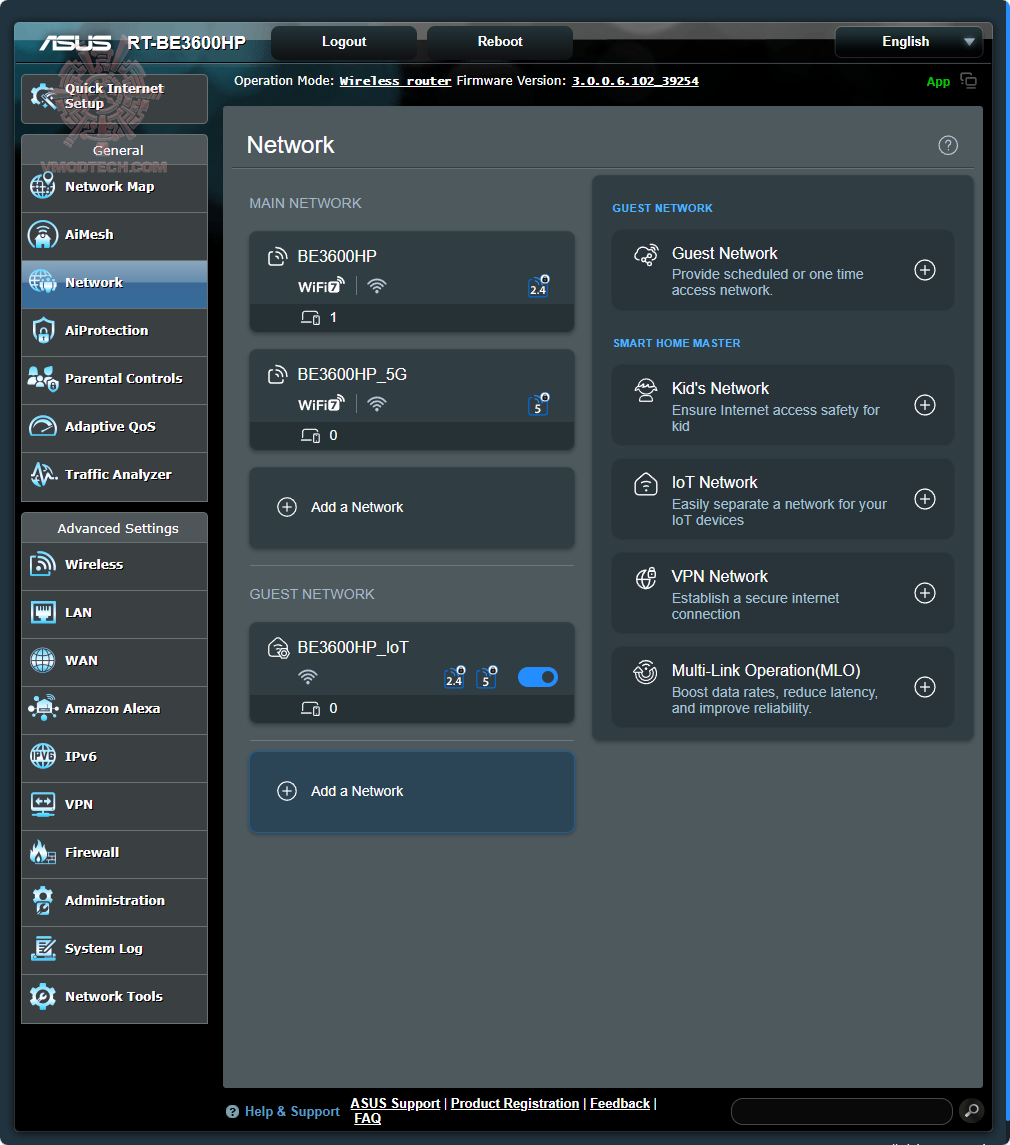Add a Network under Guest Network section
This screenshot has height=1145, width=1010.
click(x=412, y=792)
